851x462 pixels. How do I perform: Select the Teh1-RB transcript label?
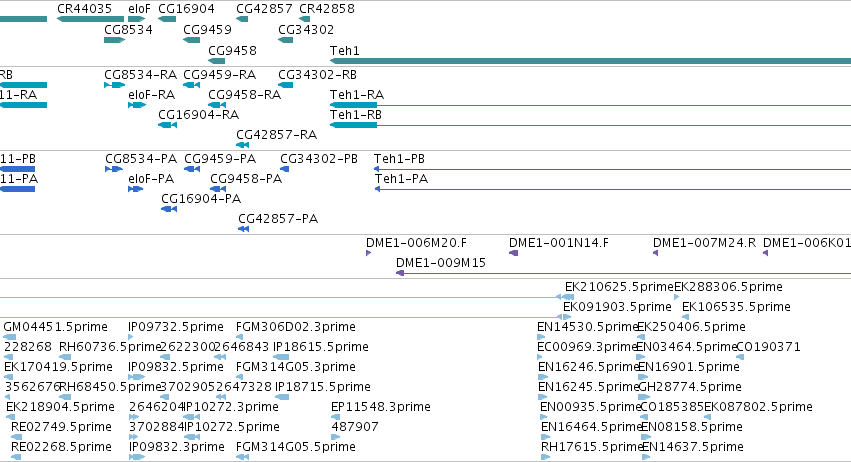pyautogui.click(x=355, y=115)
